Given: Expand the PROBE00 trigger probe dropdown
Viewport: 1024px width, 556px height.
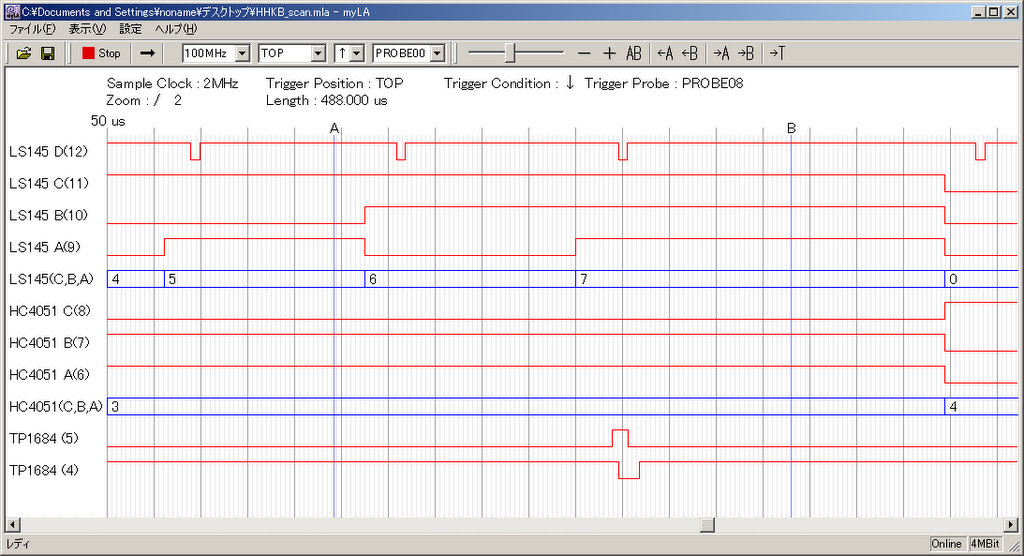Looking at the screenshot, I should (x=437, y=53).
